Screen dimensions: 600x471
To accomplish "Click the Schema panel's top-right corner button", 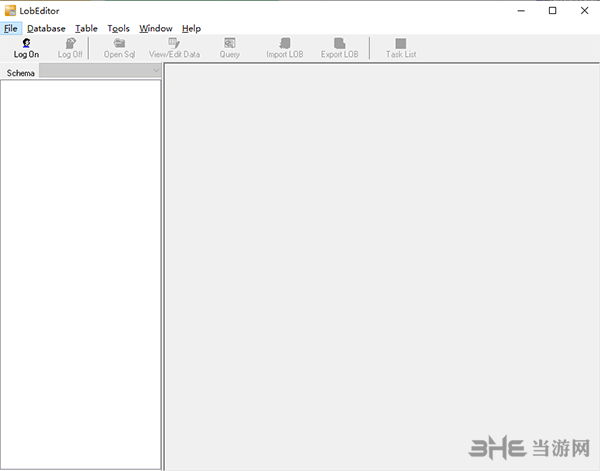I will [156, 71].
